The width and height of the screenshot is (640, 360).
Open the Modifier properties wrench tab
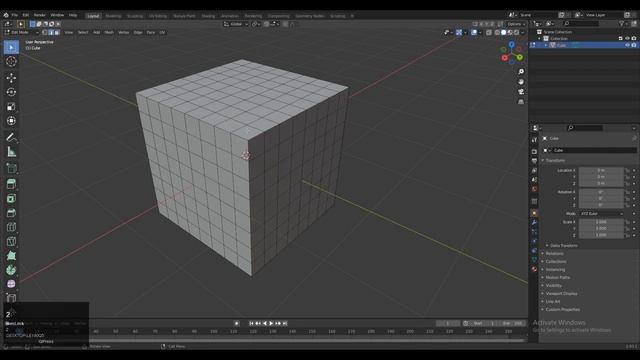tap(534, 223)
